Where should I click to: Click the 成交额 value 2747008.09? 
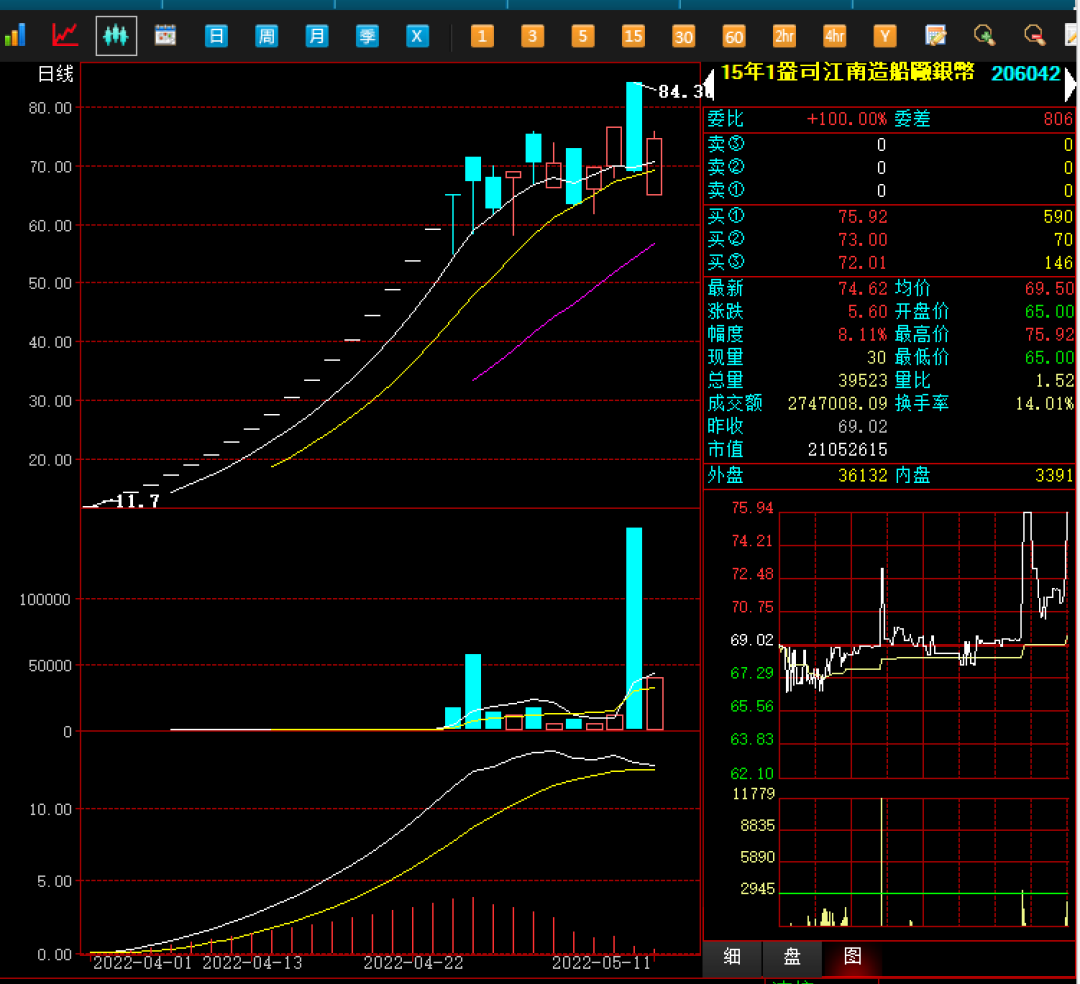click(x=838, y=404)
